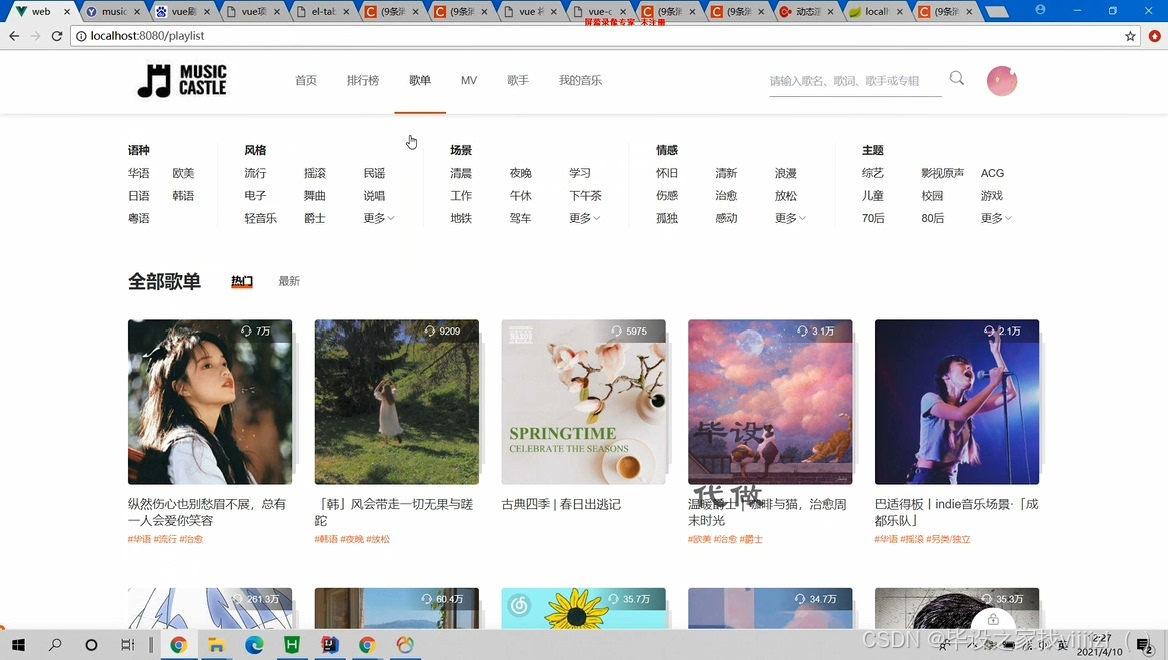The image size is (1168, 660).
Task: Open Chrome profile icon in title bar
Action: [1040, 10]
